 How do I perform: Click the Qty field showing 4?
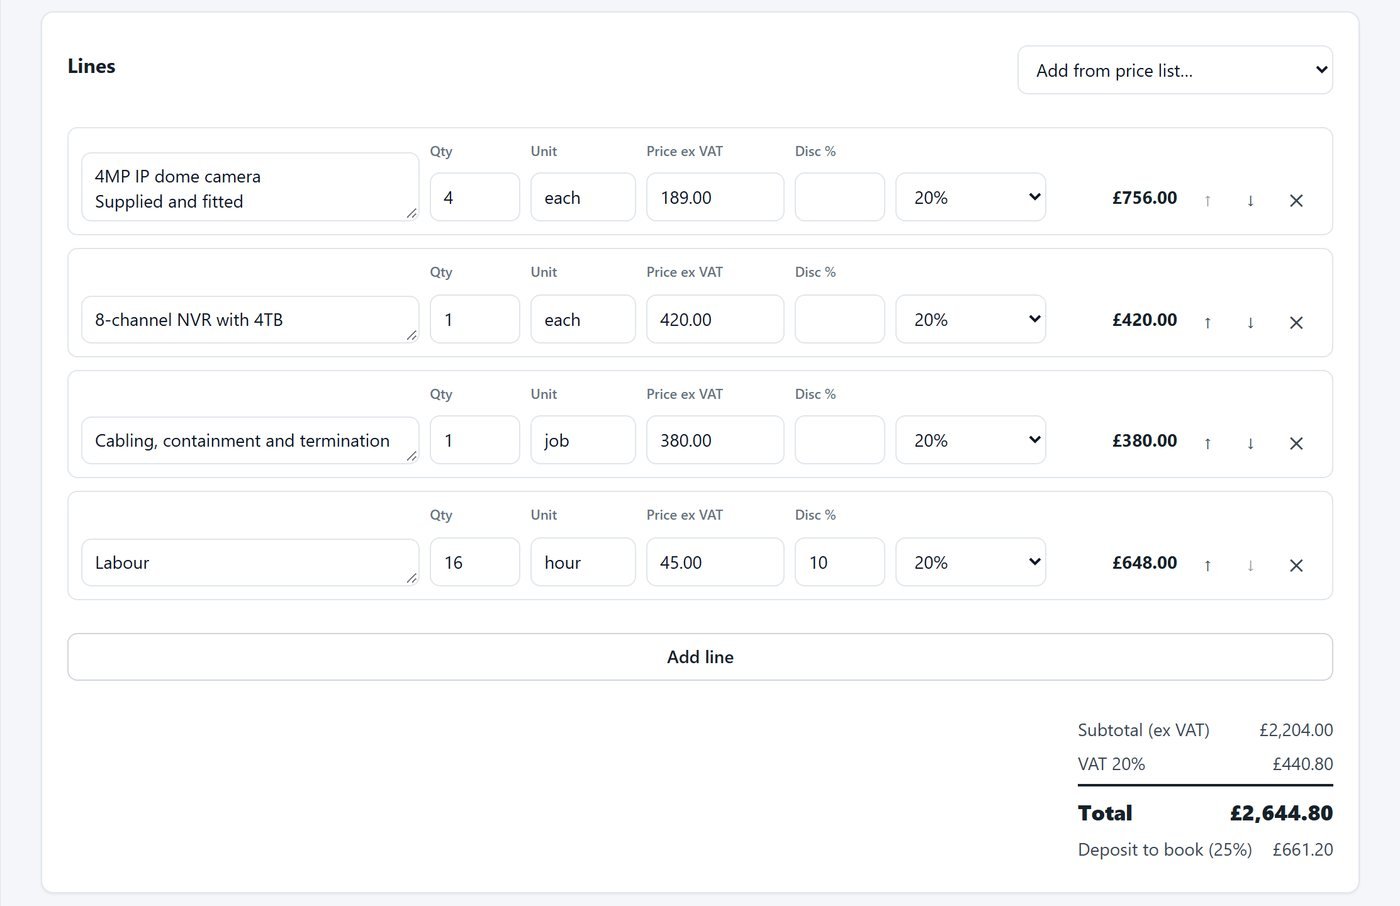click(475, 197)
